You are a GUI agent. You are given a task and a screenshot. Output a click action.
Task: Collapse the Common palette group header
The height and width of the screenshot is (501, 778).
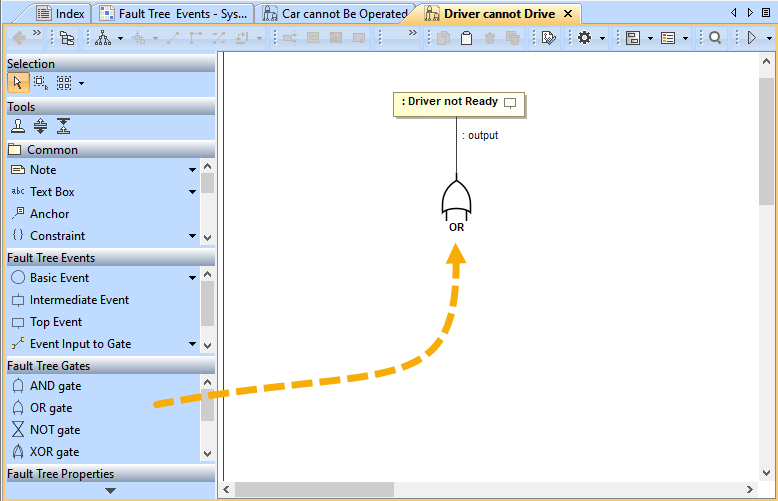tap(110, 149)
